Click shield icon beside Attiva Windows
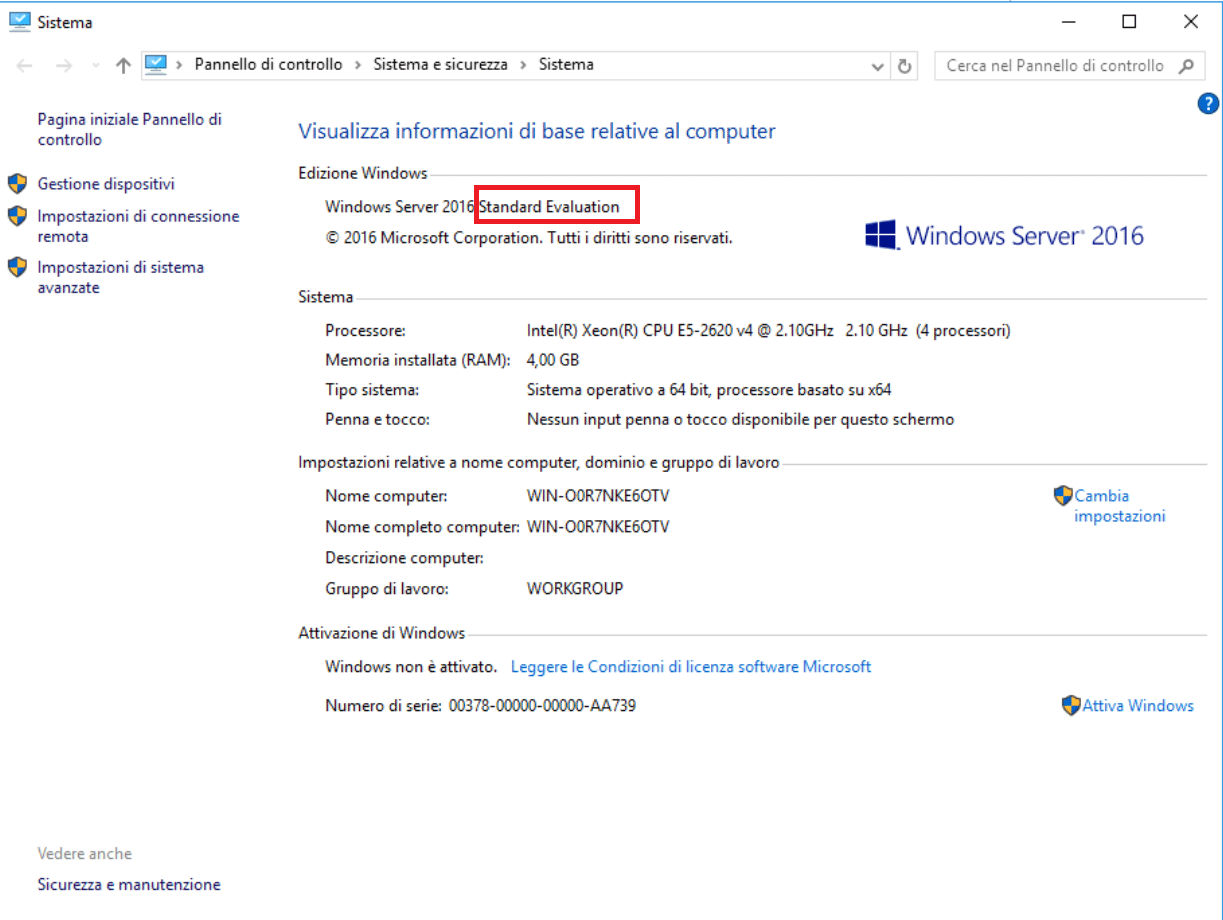The height and width of the screenshot is (920, 1223). coord(1071,705)
